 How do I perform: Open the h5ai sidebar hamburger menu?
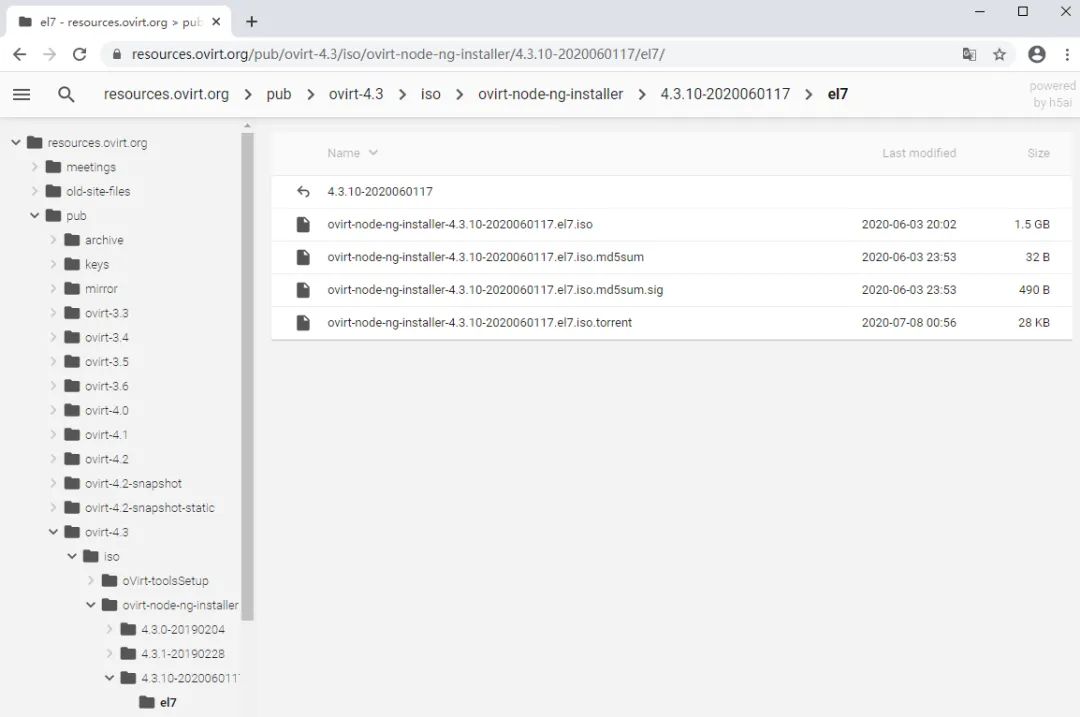[x=22, y=94]
